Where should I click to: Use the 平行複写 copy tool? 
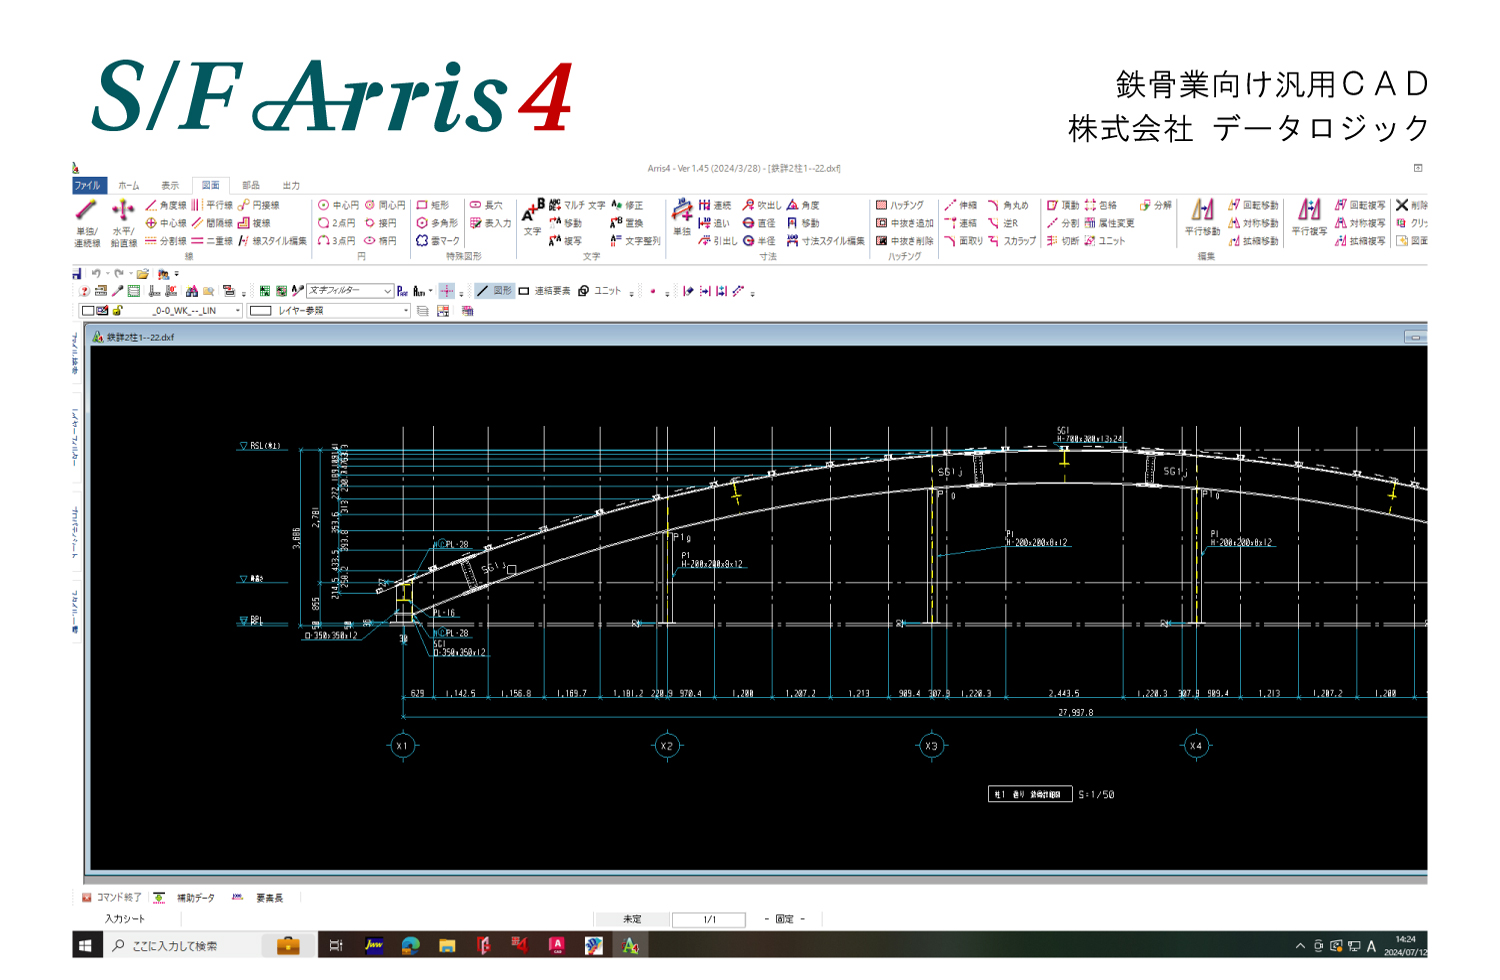(1309, 217)
